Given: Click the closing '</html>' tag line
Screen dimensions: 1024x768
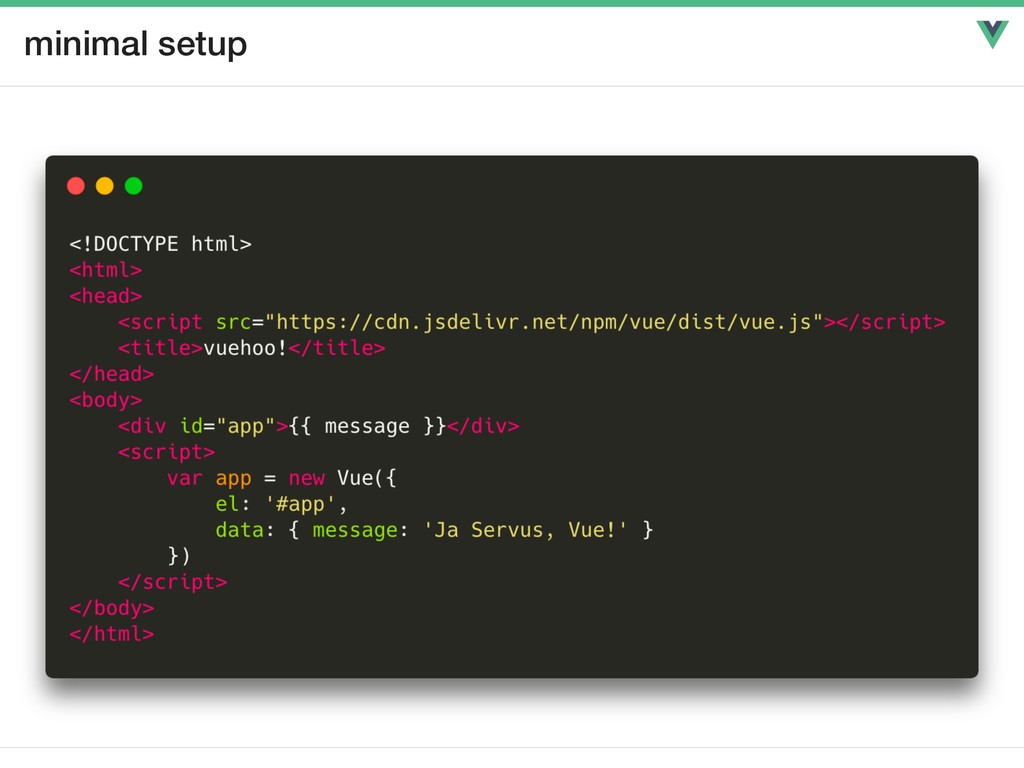Looking at the screenshot, I should (112, 634).
